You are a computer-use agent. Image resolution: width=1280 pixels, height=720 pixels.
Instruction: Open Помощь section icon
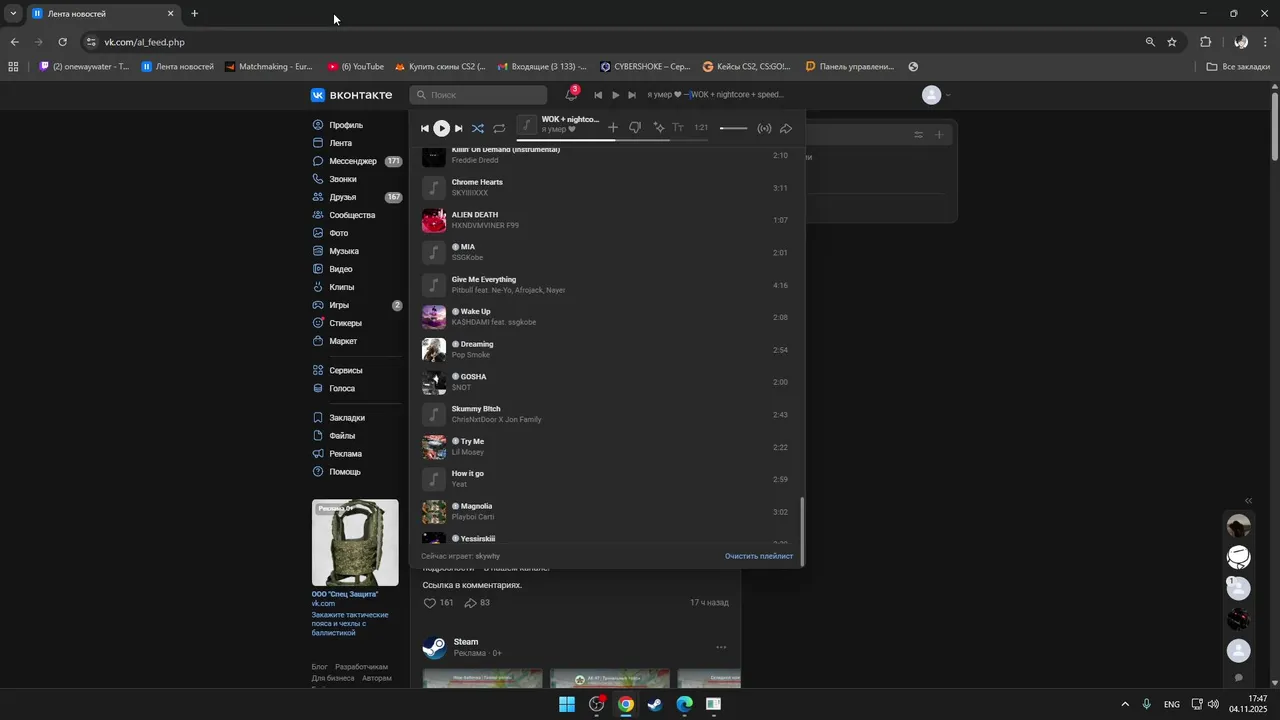(318, 471)
